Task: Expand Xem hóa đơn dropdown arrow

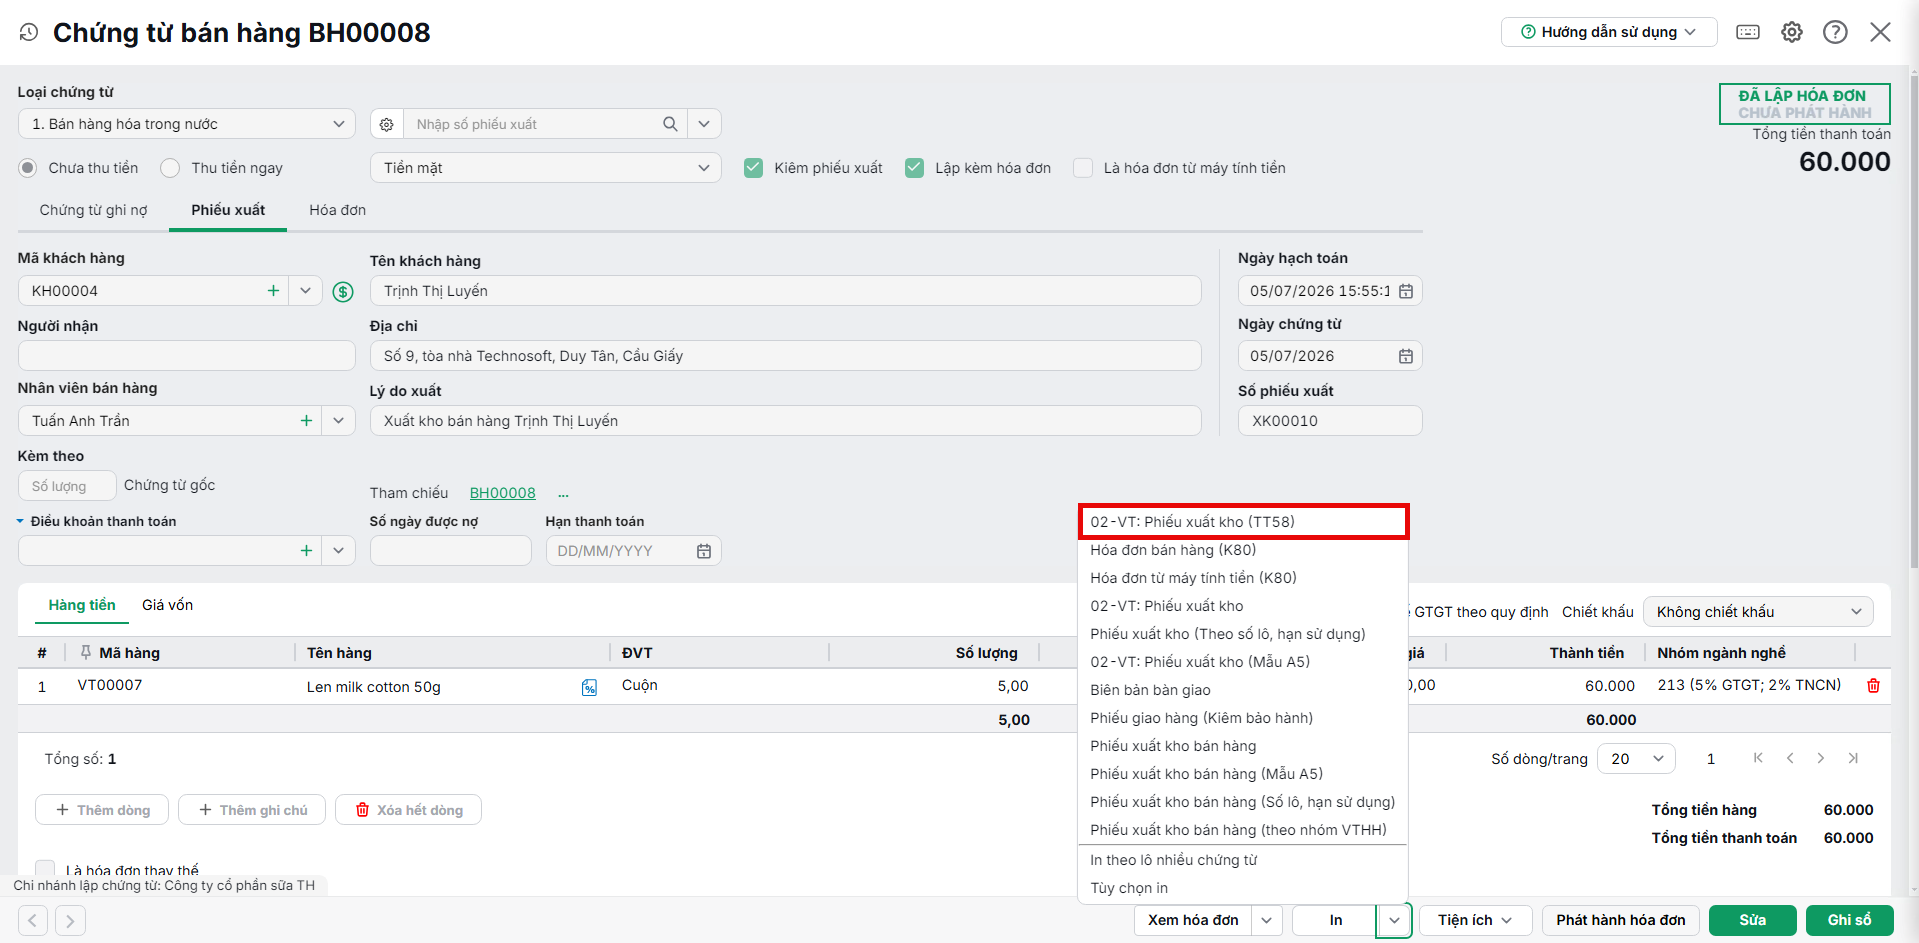Action: pyautogui.click(x=1267, y=920)
